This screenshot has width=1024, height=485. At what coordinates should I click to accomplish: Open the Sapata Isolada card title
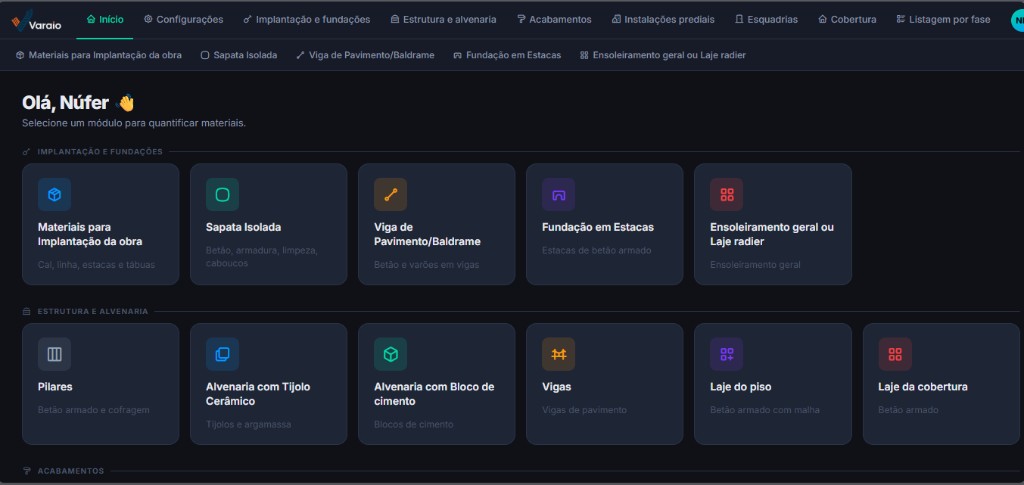(244, 227)
